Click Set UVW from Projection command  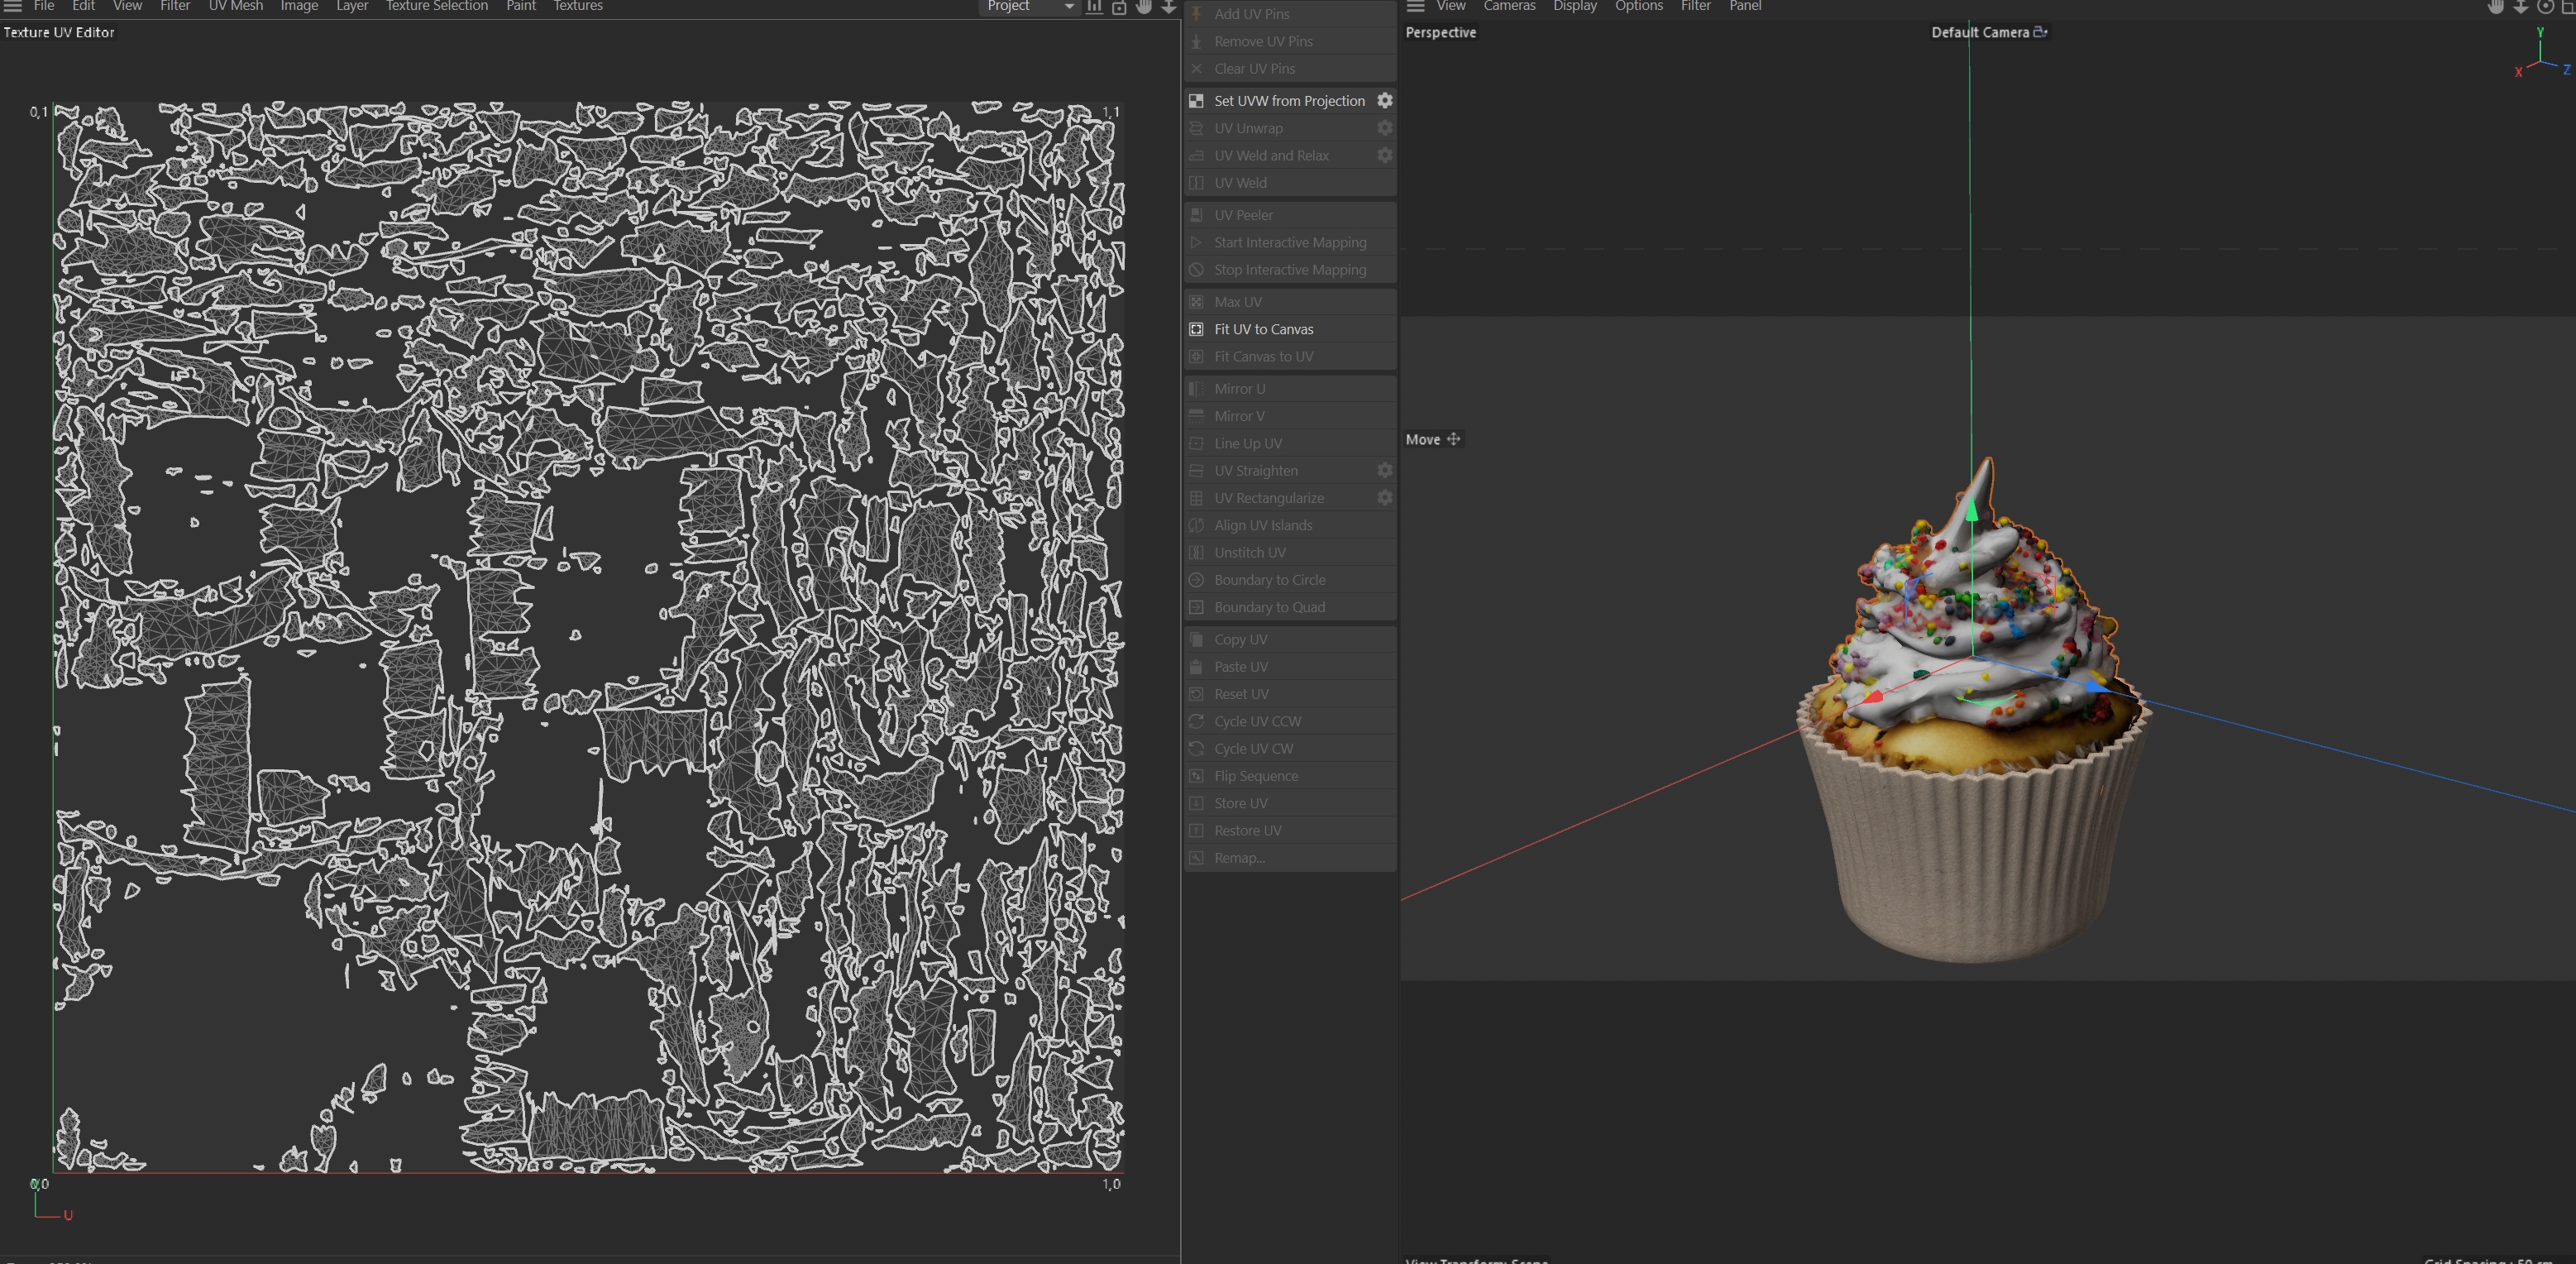(1288, 101)
